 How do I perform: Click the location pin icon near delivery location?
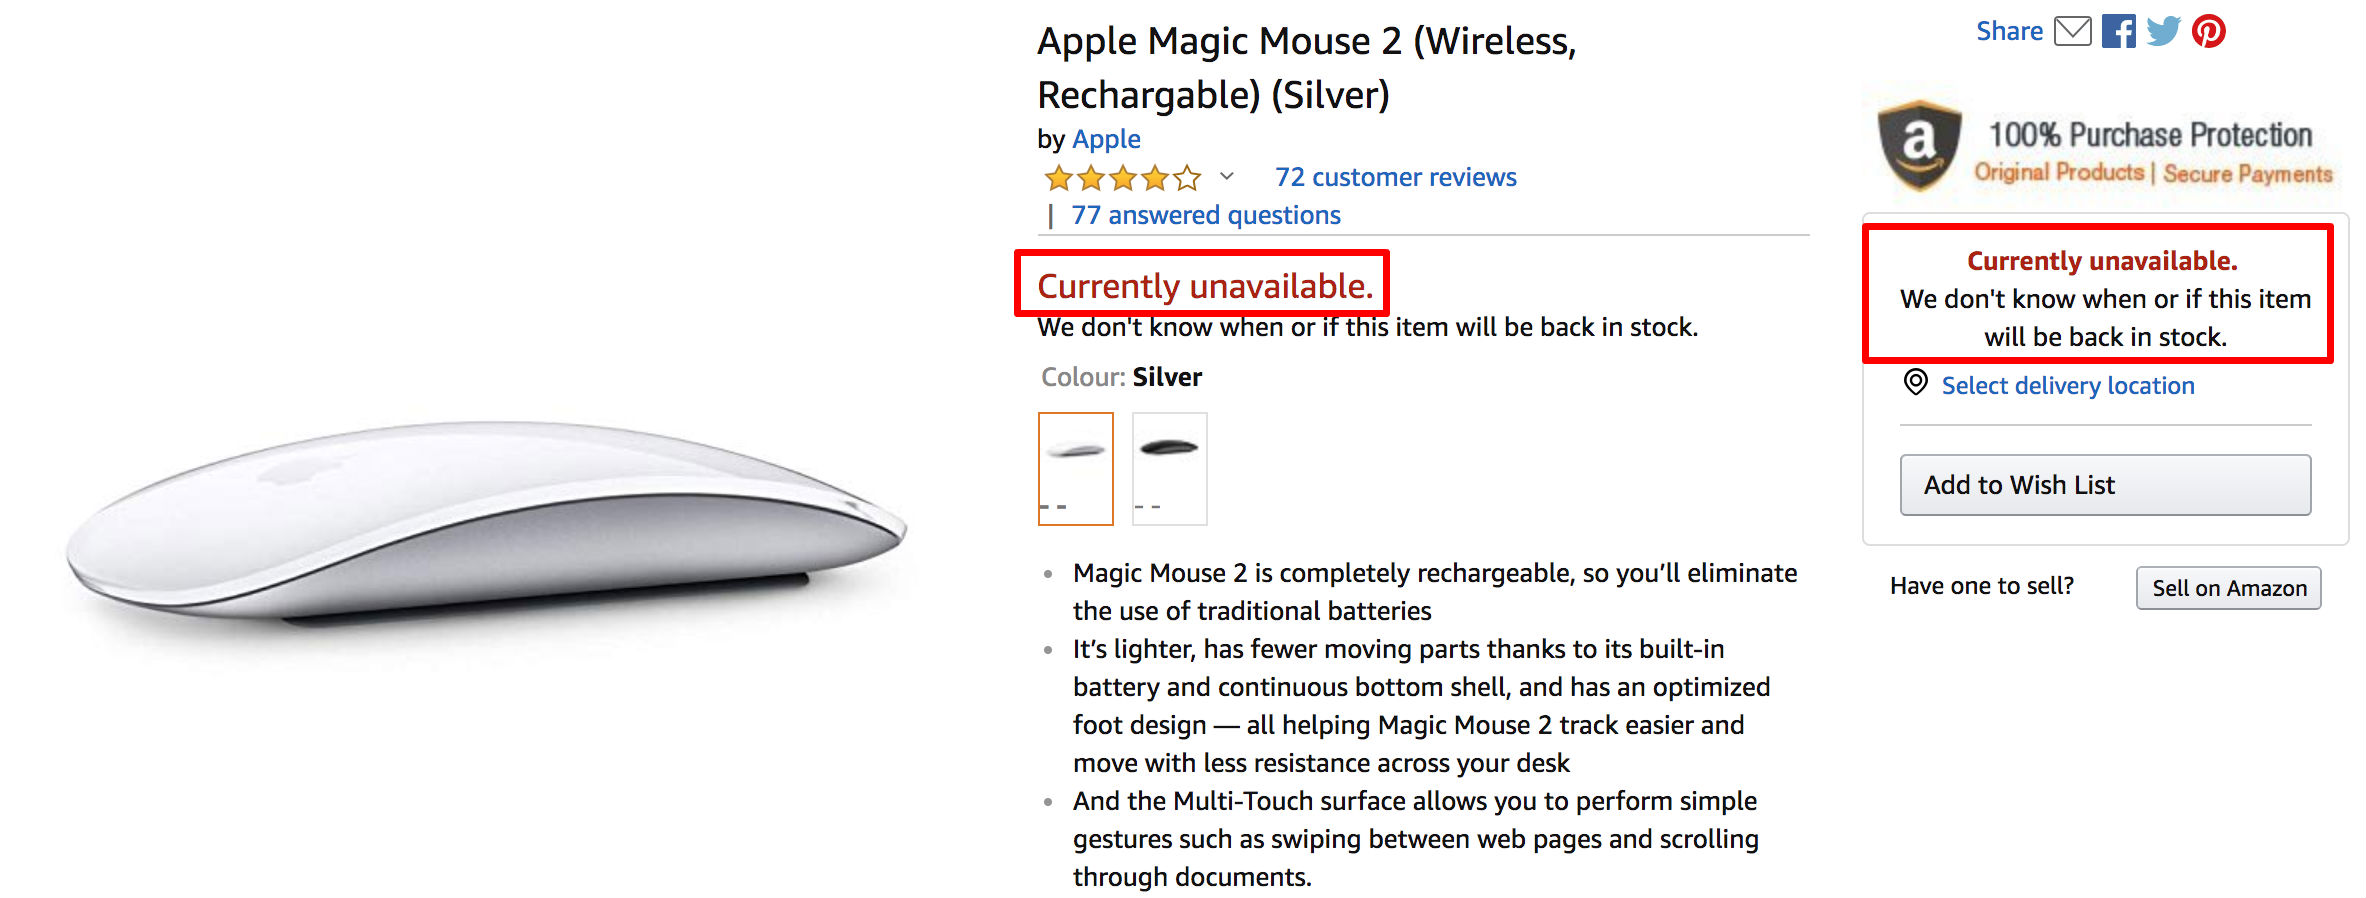click(1916, 384)
